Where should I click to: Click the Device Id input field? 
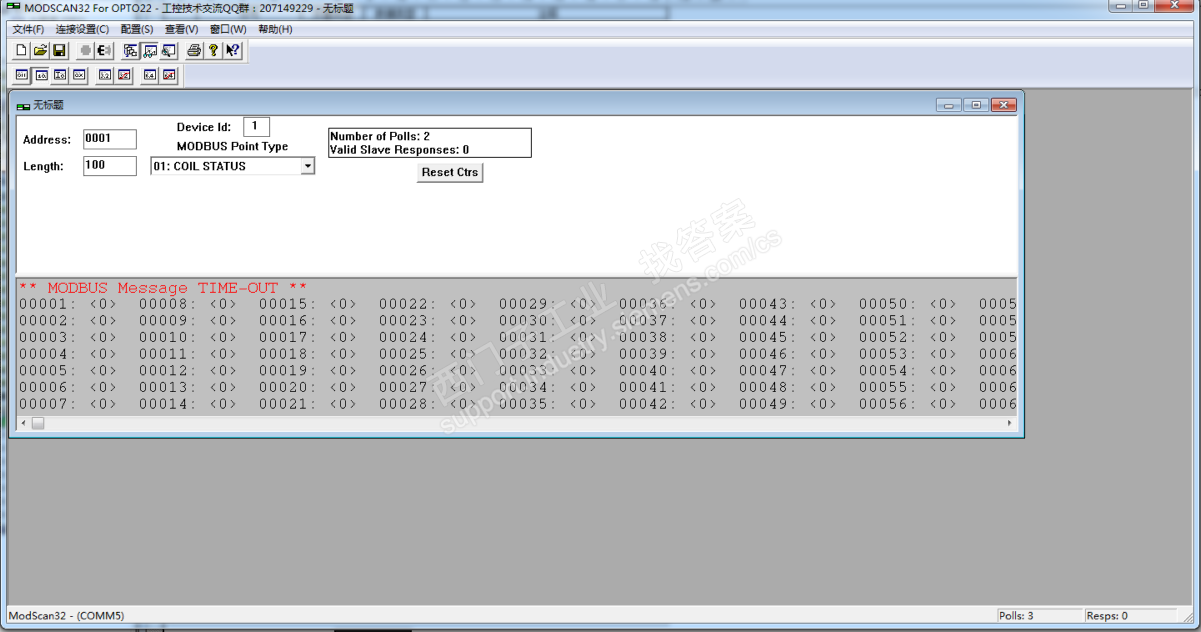(x=256, y=127)
